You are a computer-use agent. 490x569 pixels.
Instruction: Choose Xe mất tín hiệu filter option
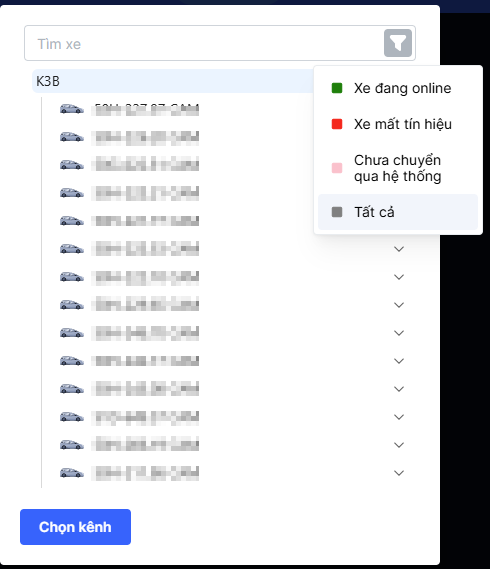[398, 124]
